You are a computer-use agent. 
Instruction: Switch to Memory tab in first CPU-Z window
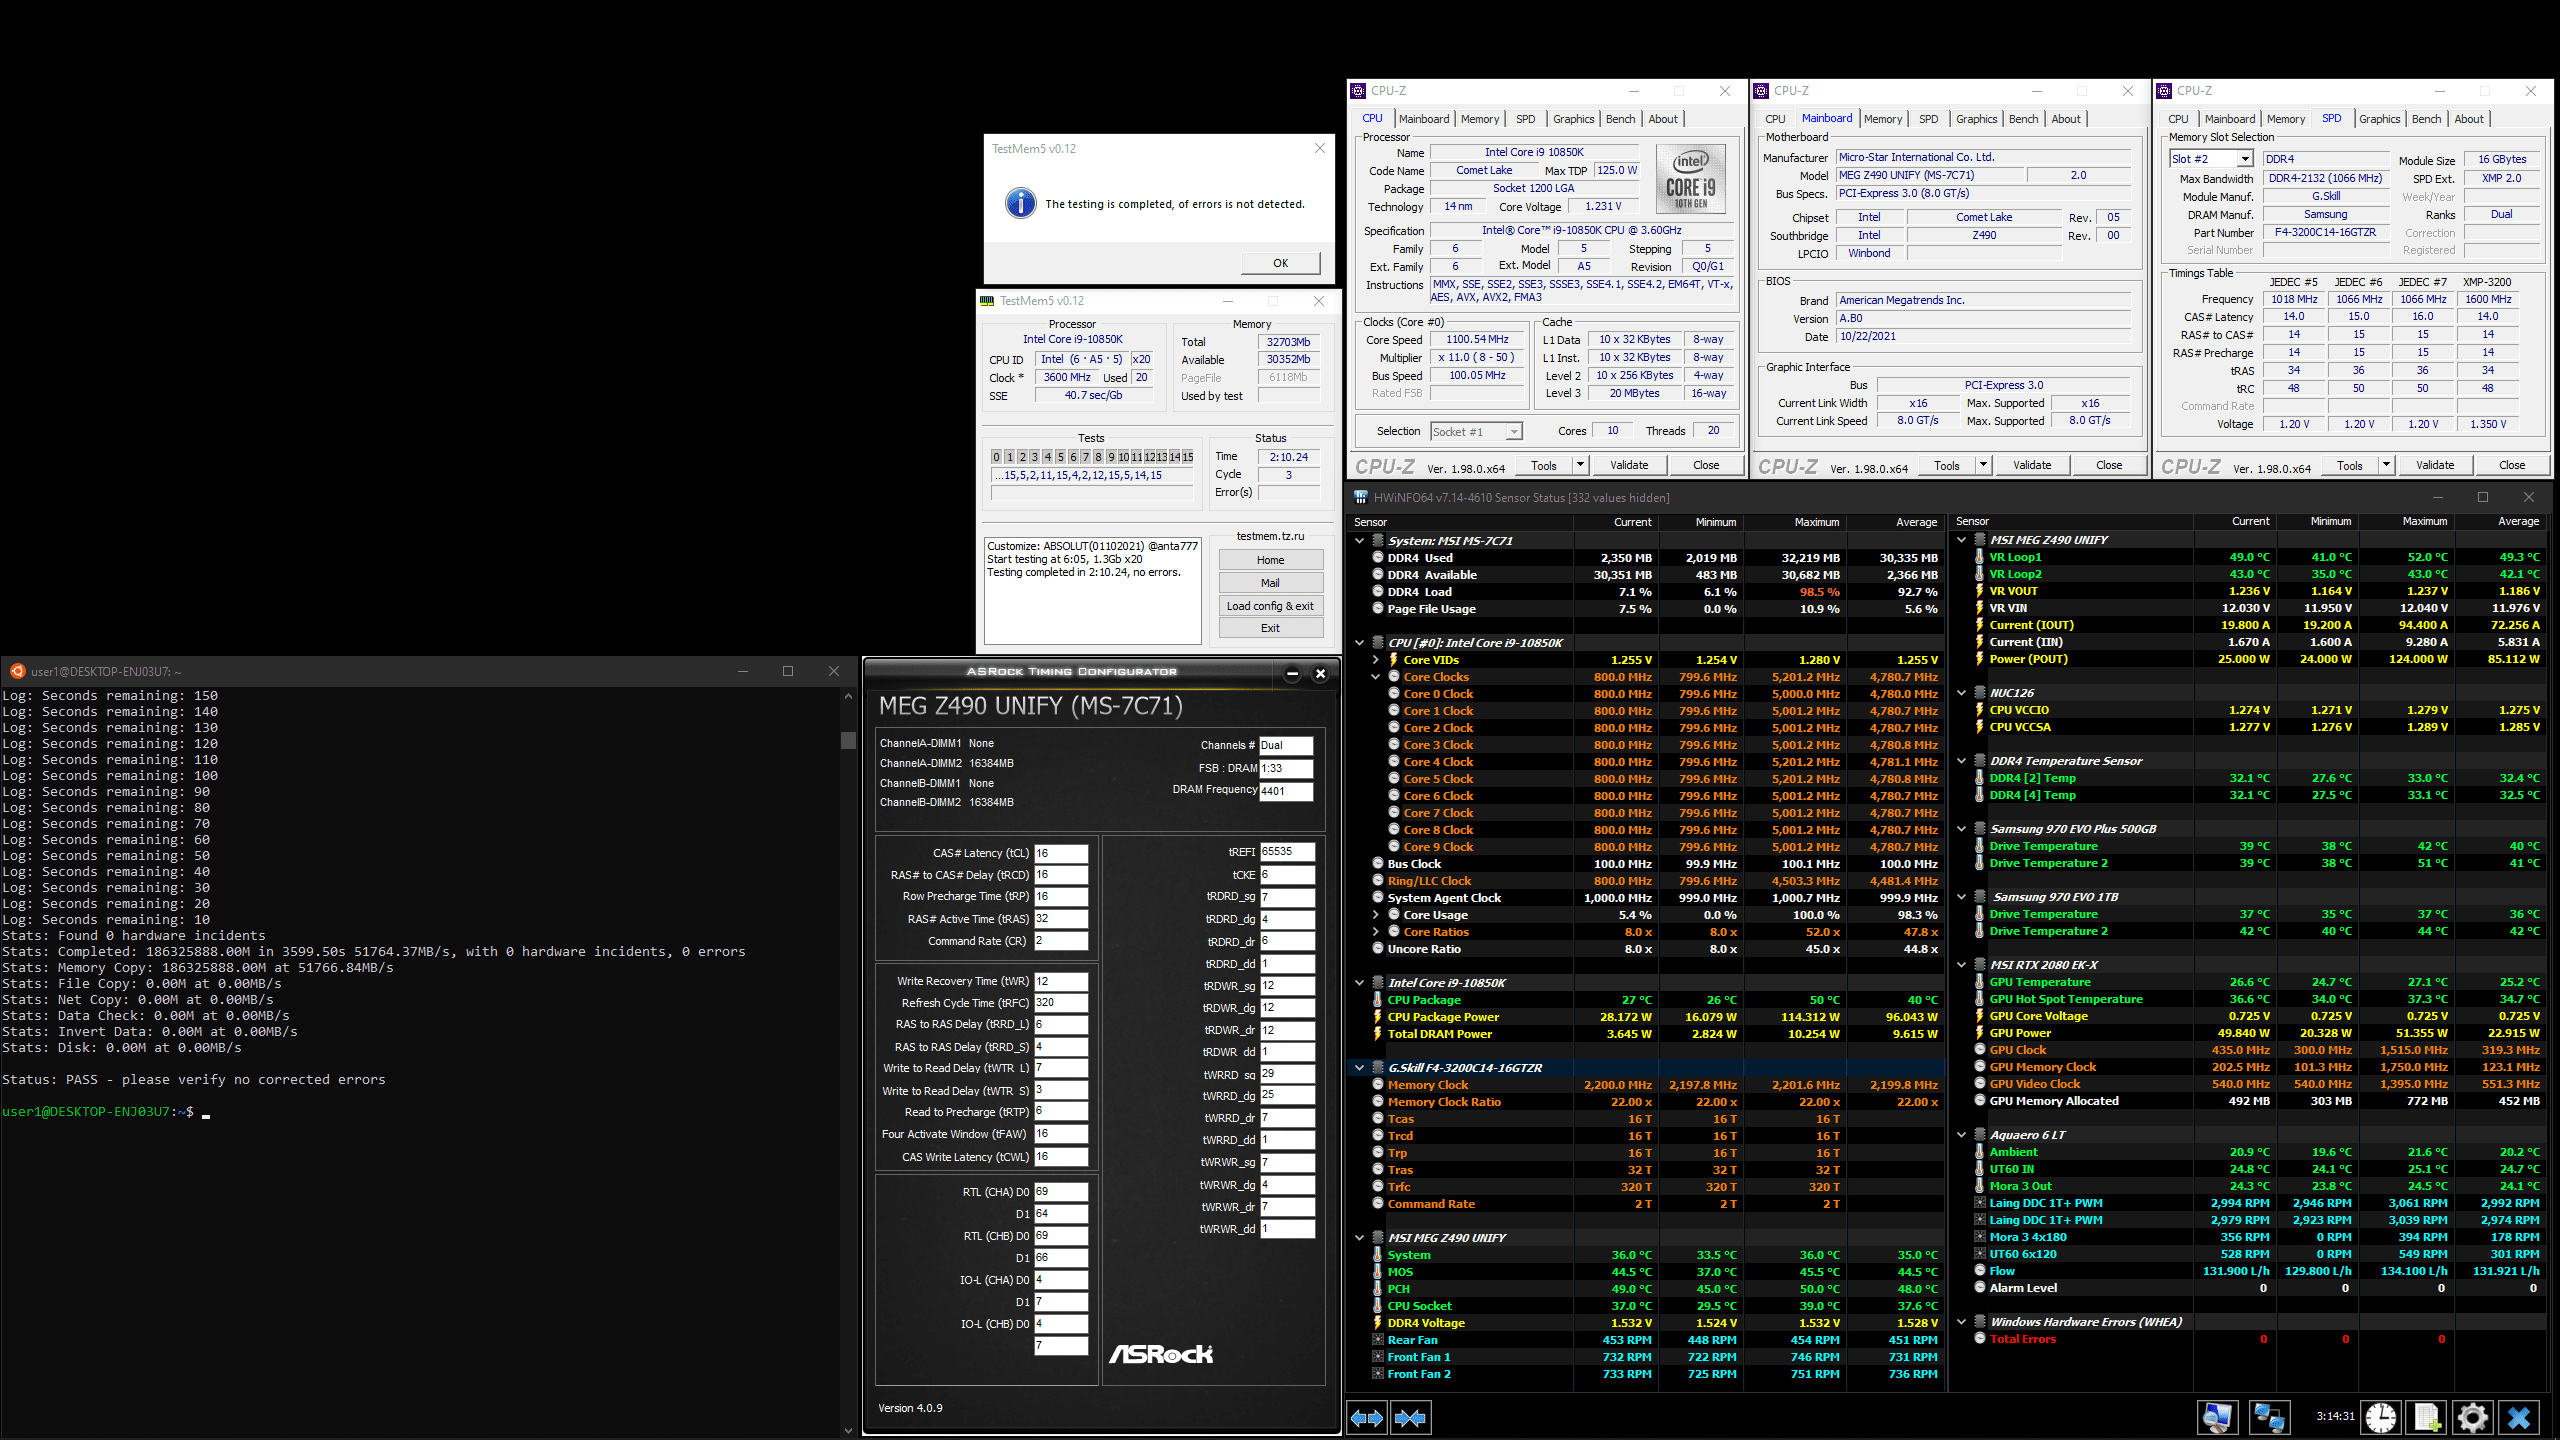(x=1480, y=119)
